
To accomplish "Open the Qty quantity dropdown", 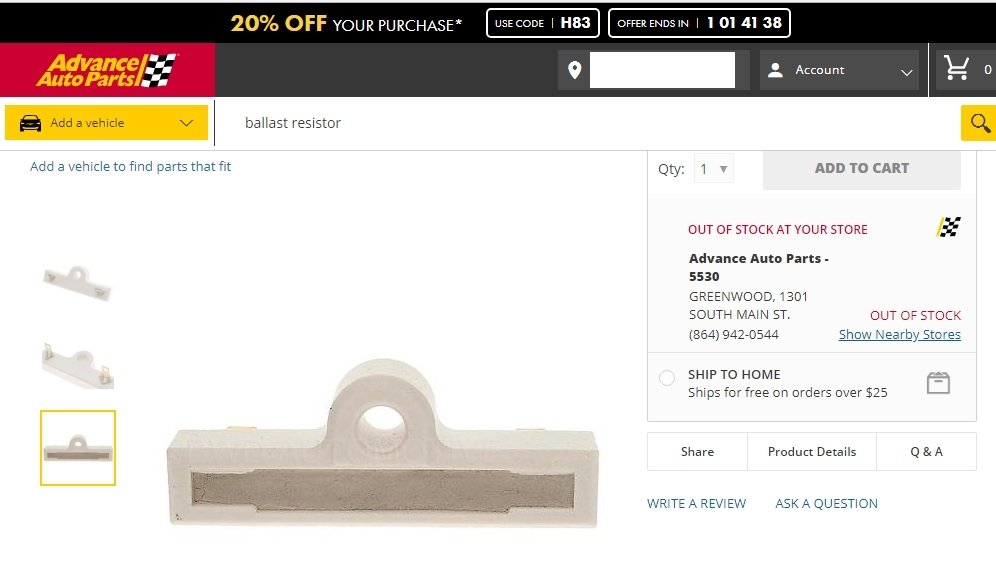I will coord(714,169).
